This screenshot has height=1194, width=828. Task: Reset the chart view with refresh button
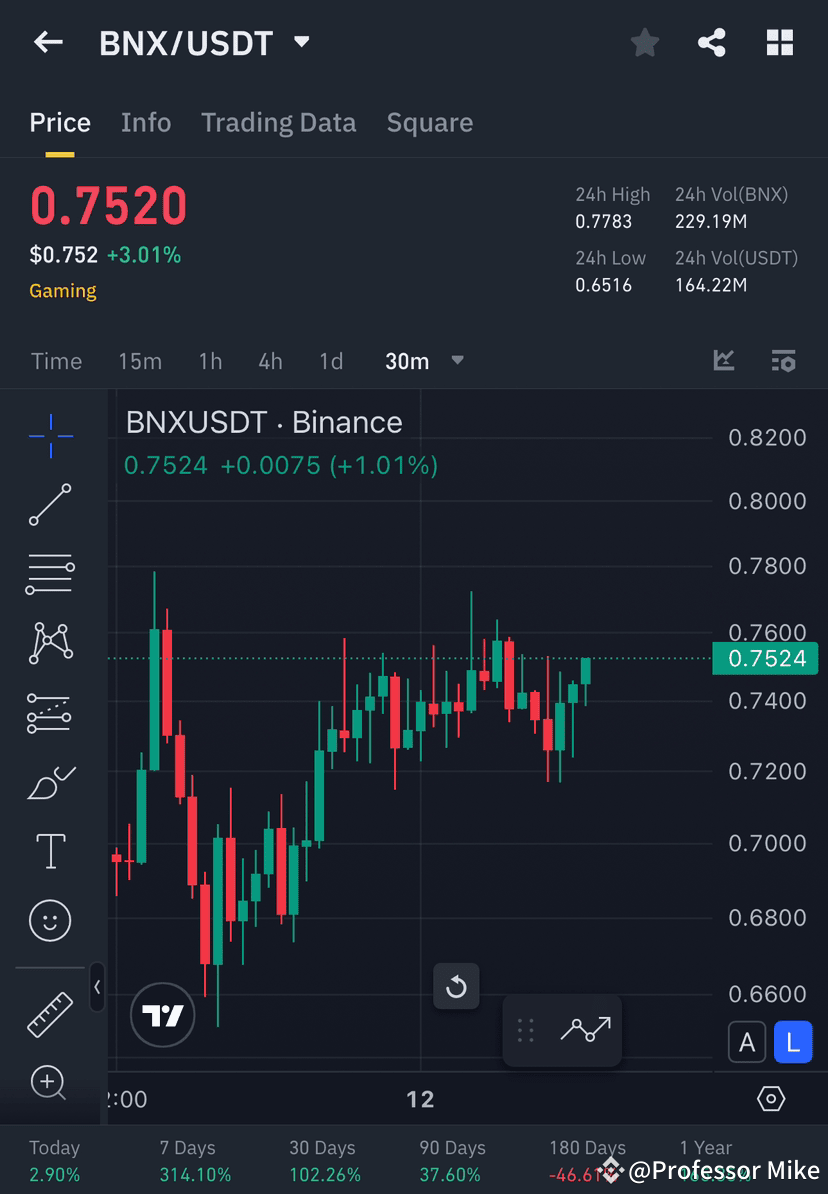456,987
